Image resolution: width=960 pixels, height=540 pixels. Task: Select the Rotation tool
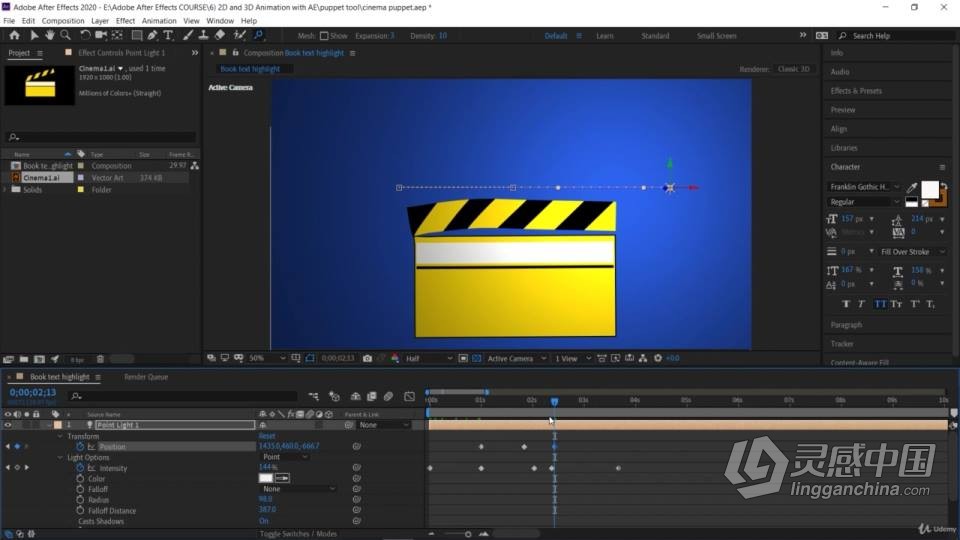[85, 36]
